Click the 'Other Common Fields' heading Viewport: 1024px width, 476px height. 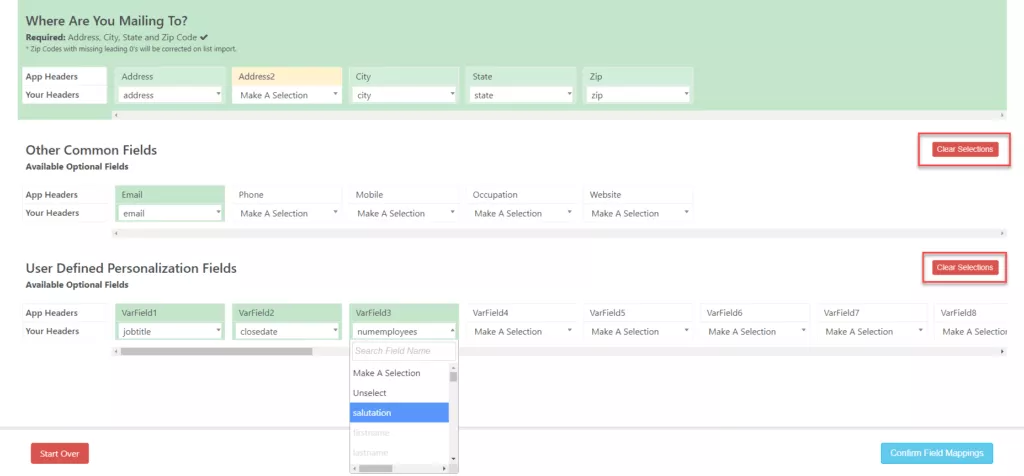pyautogui.click(x=91, y=150)
